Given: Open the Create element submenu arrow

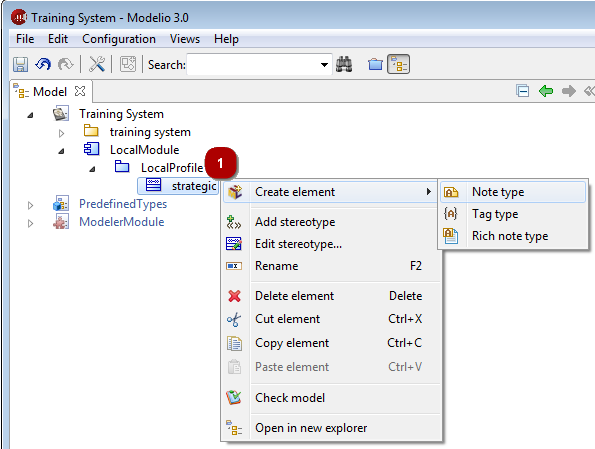Looking at the screenshot, I should (429, 191).
